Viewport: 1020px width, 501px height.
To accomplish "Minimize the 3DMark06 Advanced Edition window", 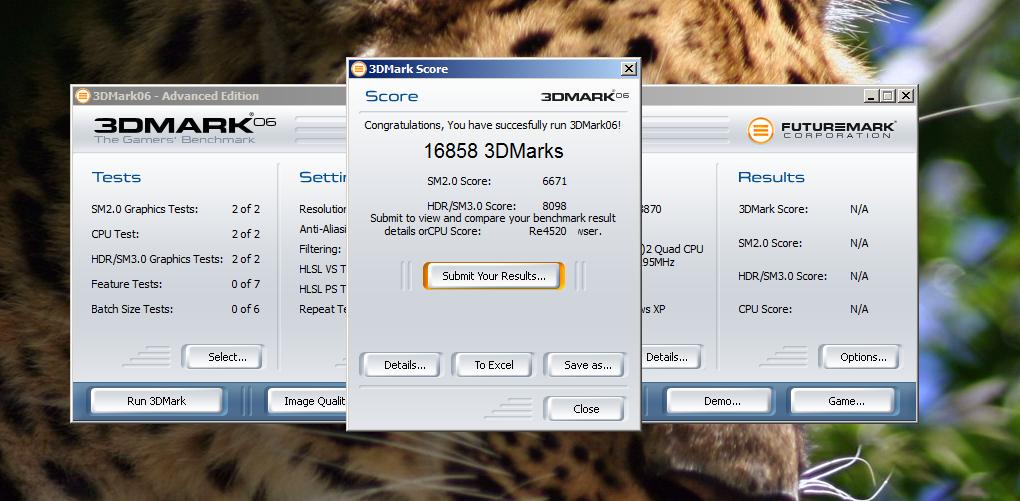I will (872, 96).
